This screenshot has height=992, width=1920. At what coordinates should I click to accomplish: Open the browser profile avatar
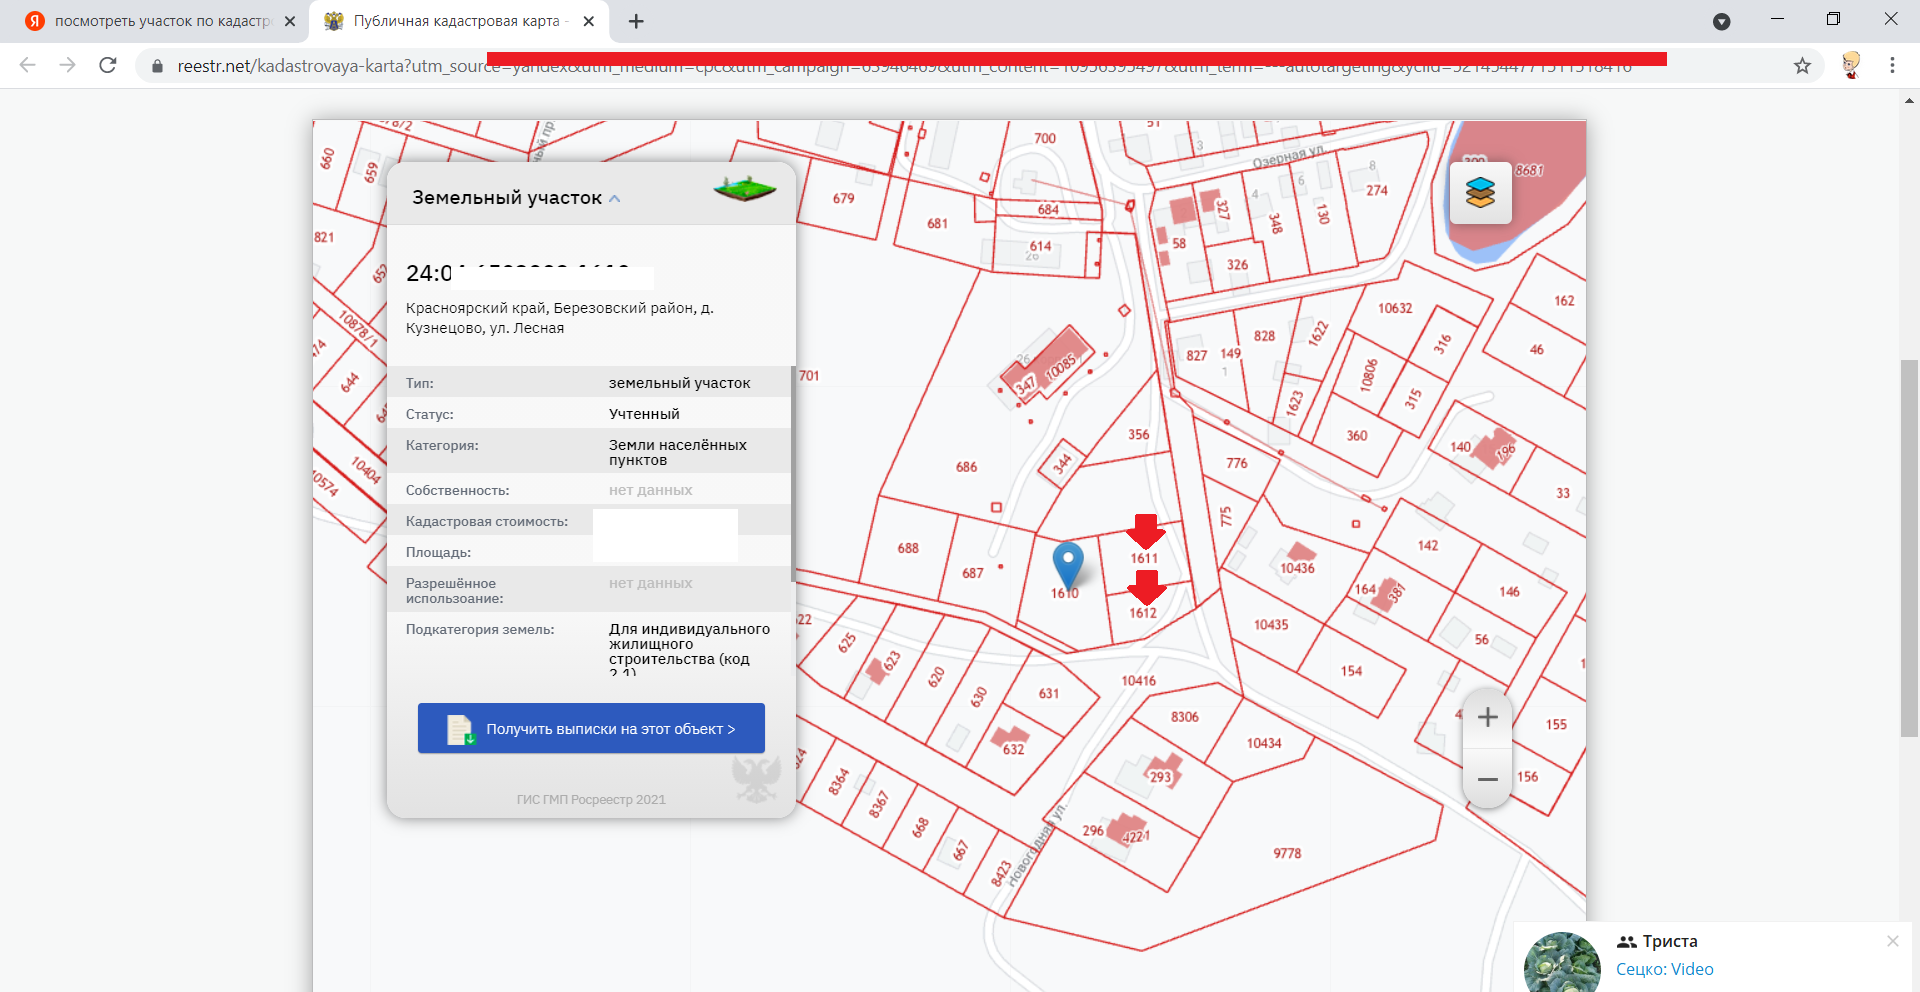click(x=1851, y=66)
